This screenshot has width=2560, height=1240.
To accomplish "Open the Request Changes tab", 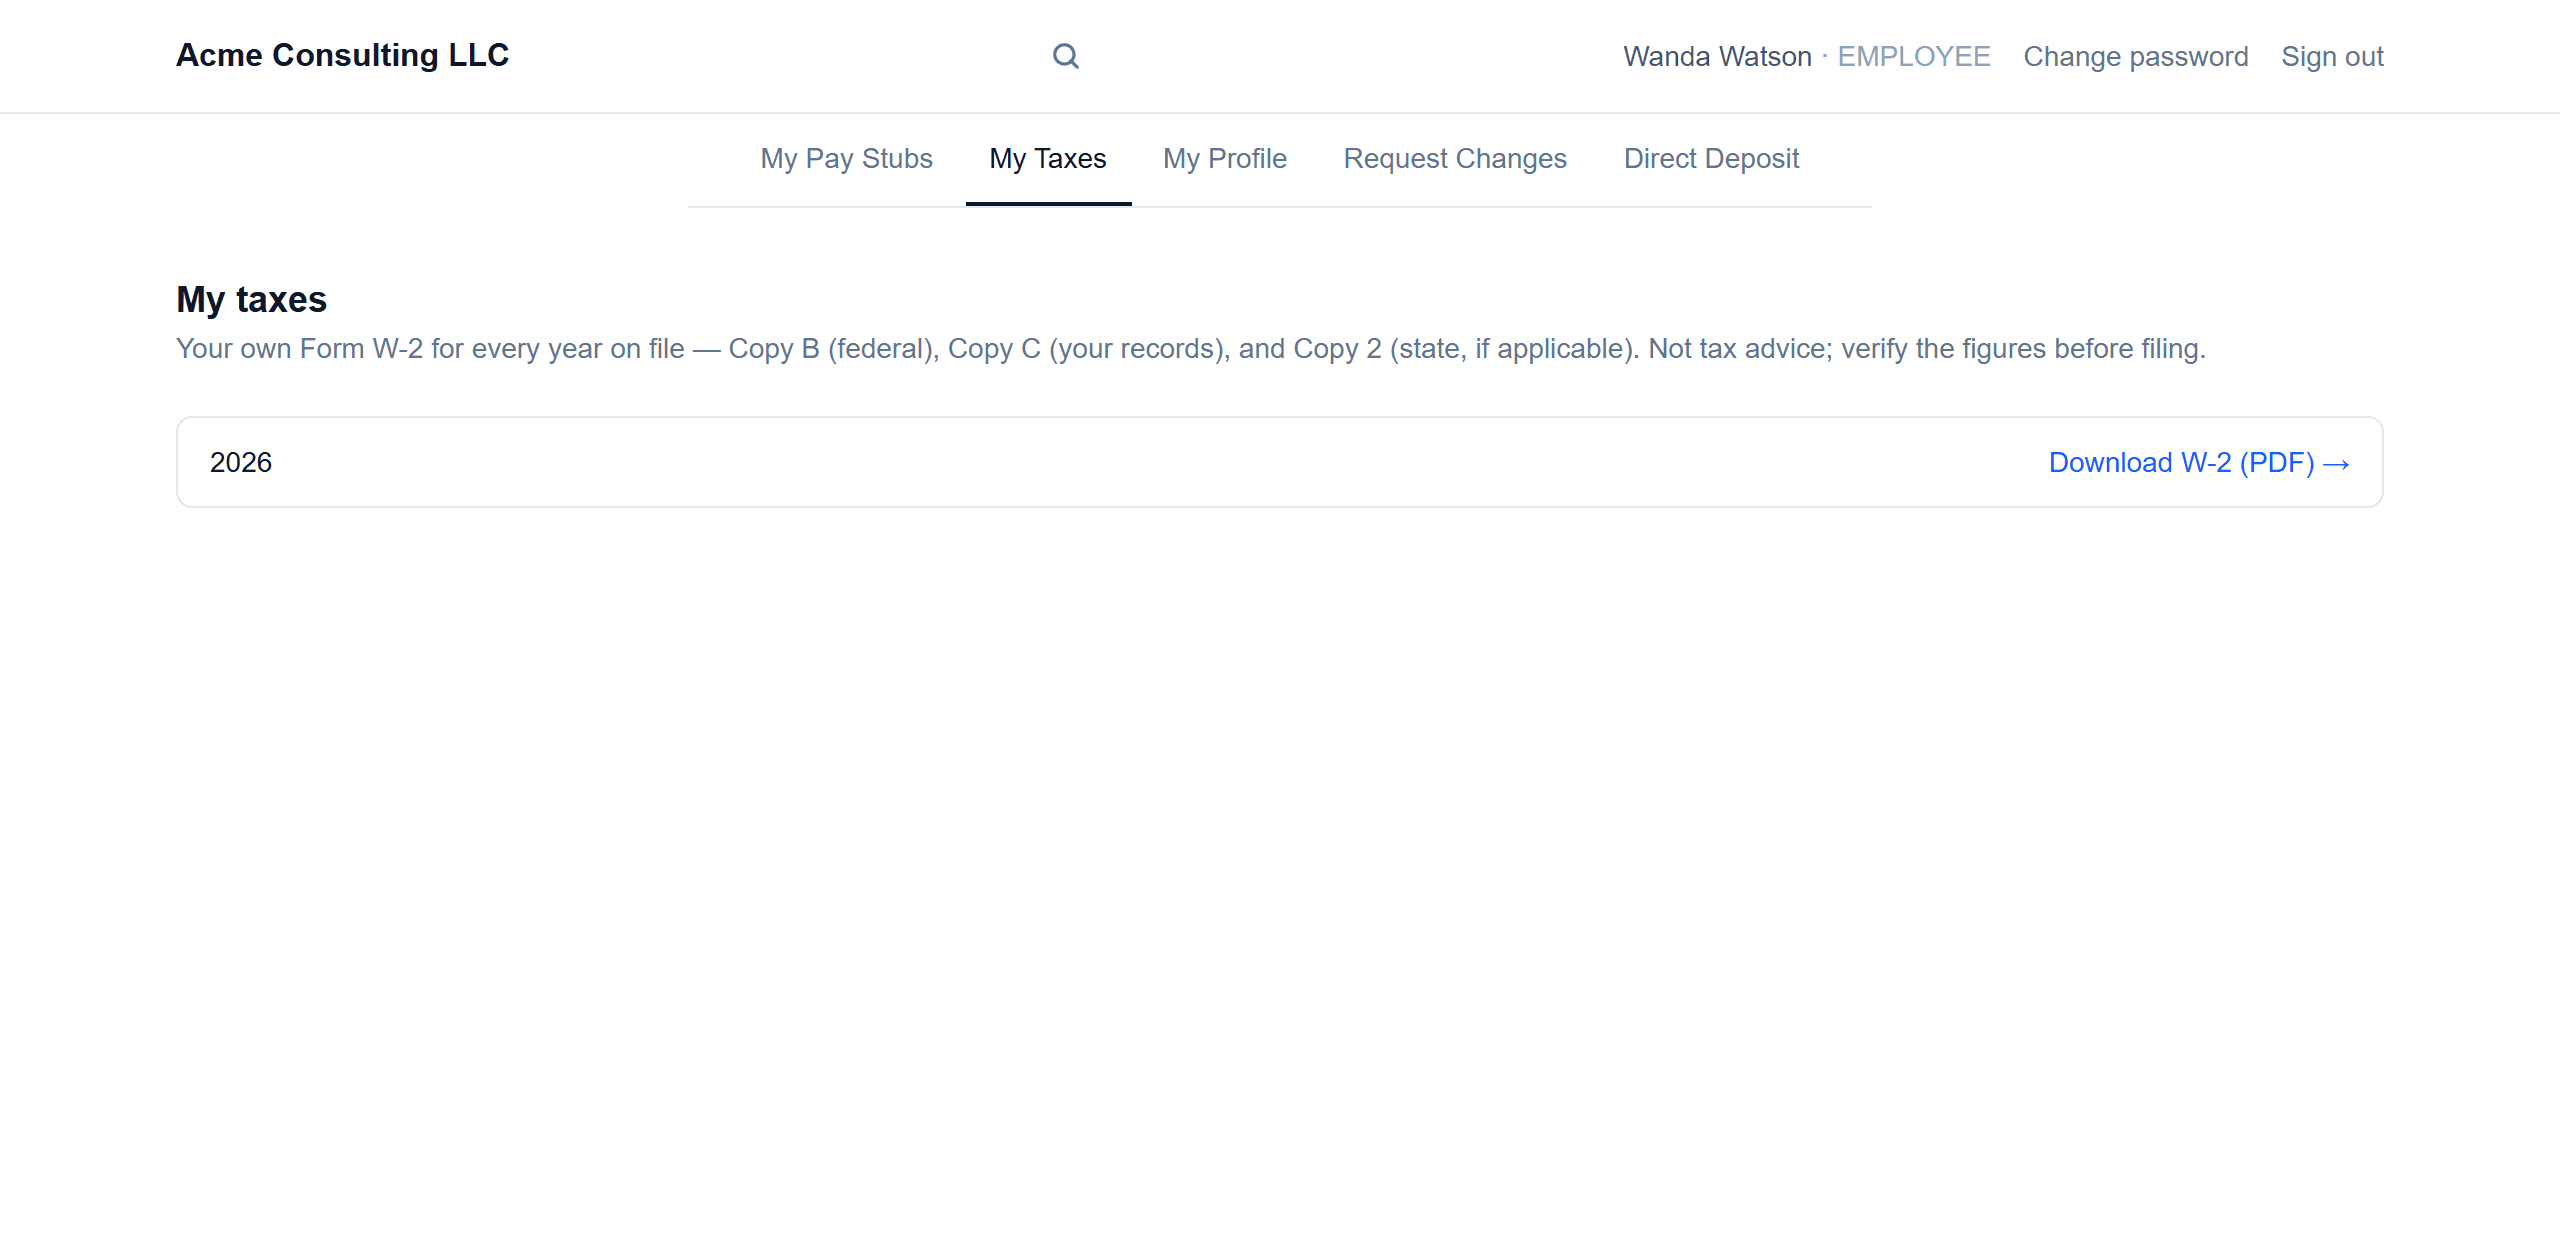I will click(x=1455, y=158).
